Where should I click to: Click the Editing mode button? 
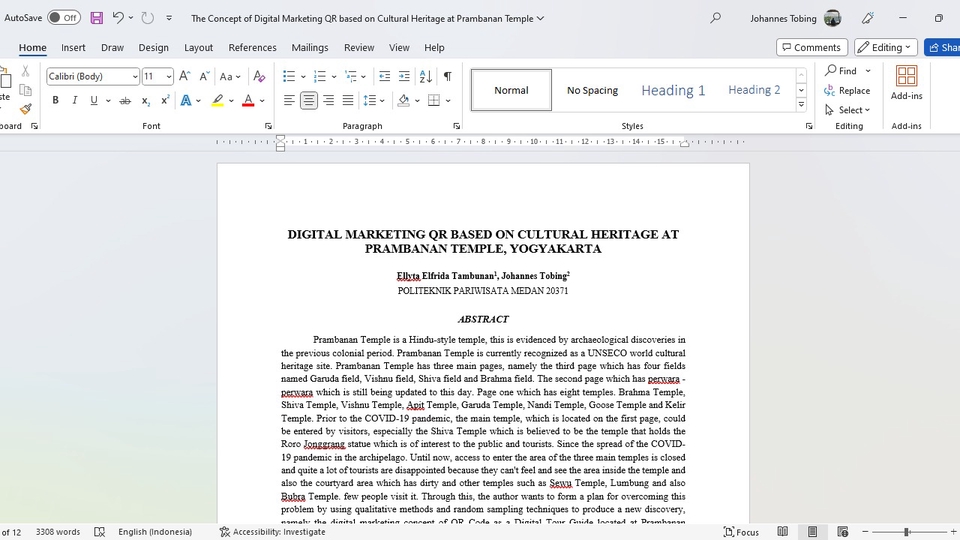click(x=886, y=47)
